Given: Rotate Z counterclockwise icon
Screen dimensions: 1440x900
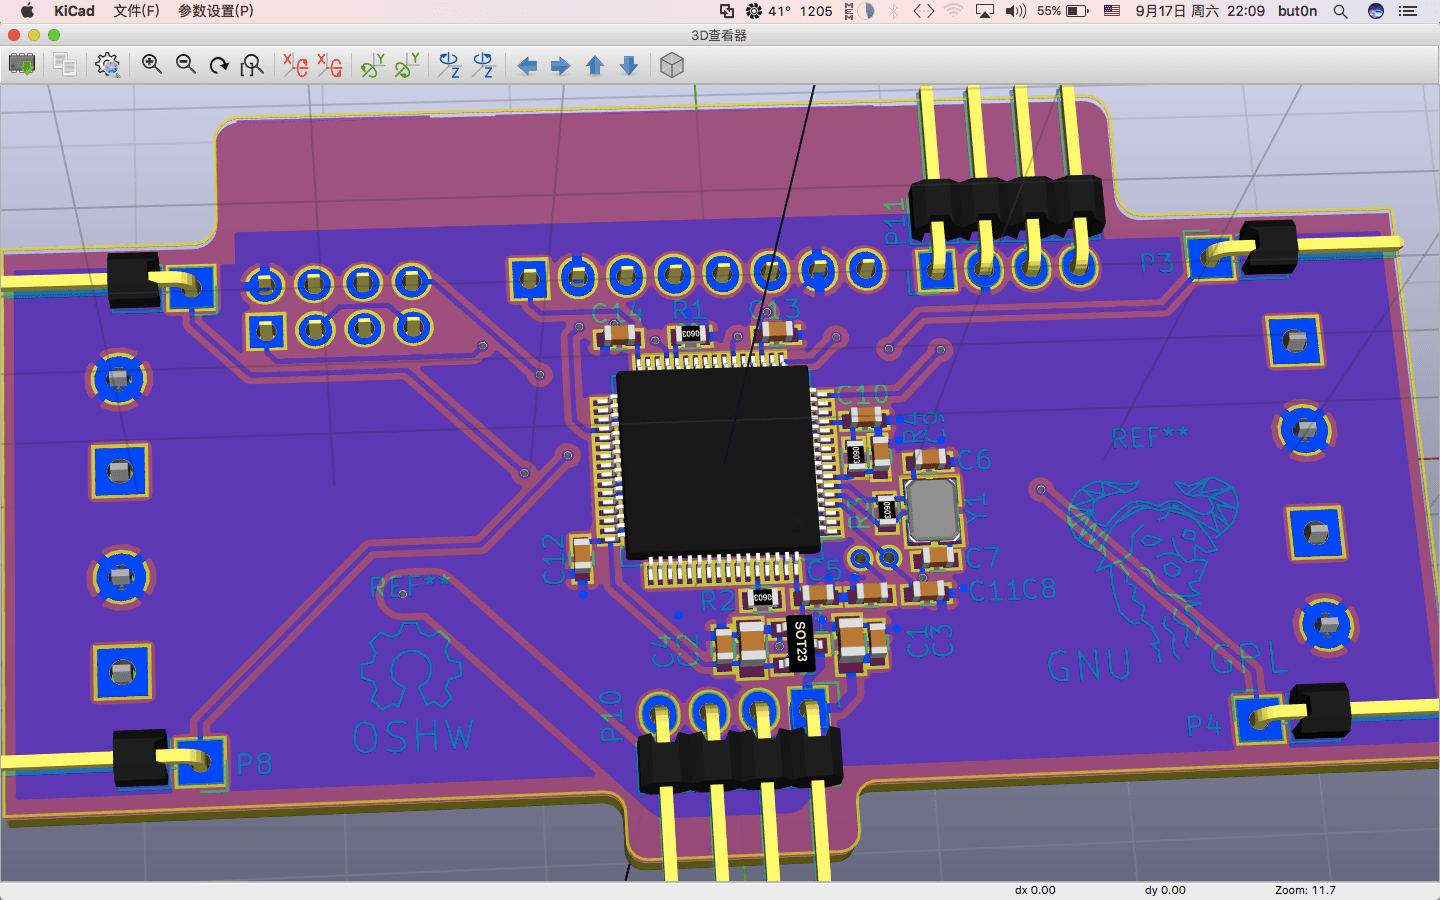Looking at the screenshot, I should coord(483,65).
